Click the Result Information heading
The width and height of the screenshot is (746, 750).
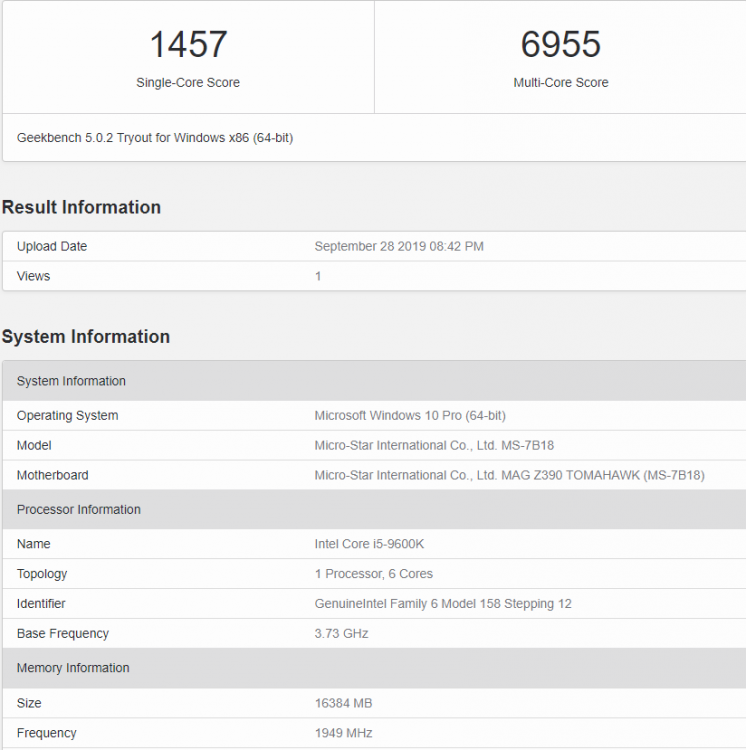81,207
